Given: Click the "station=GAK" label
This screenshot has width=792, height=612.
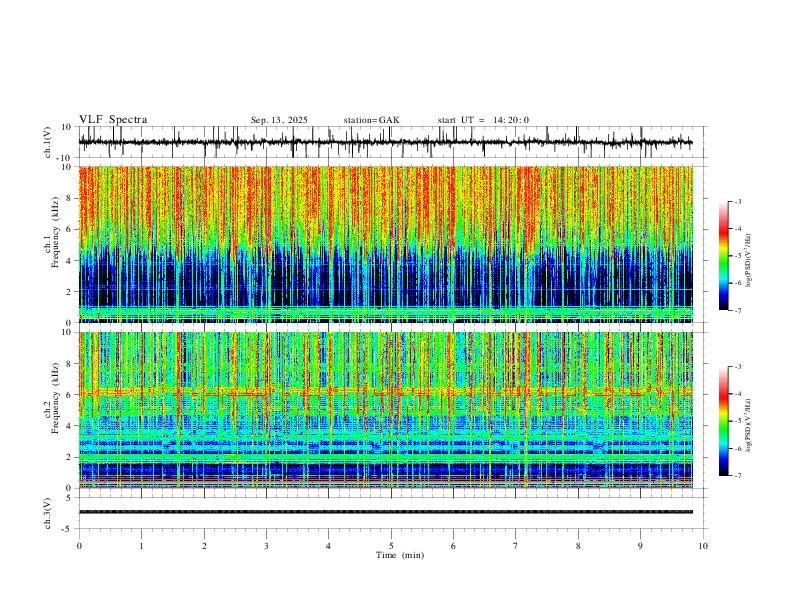Looking at the screenshot, I should click(x=371, y=120).
